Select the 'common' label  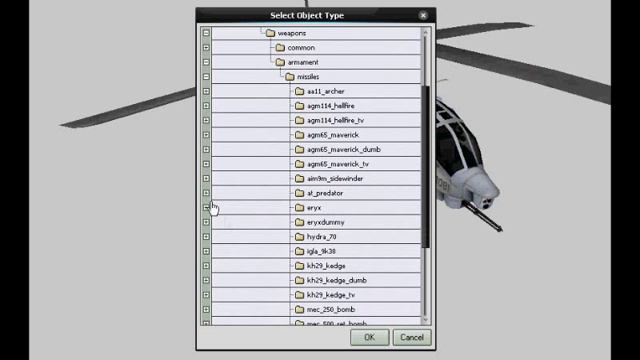point(301,48)
